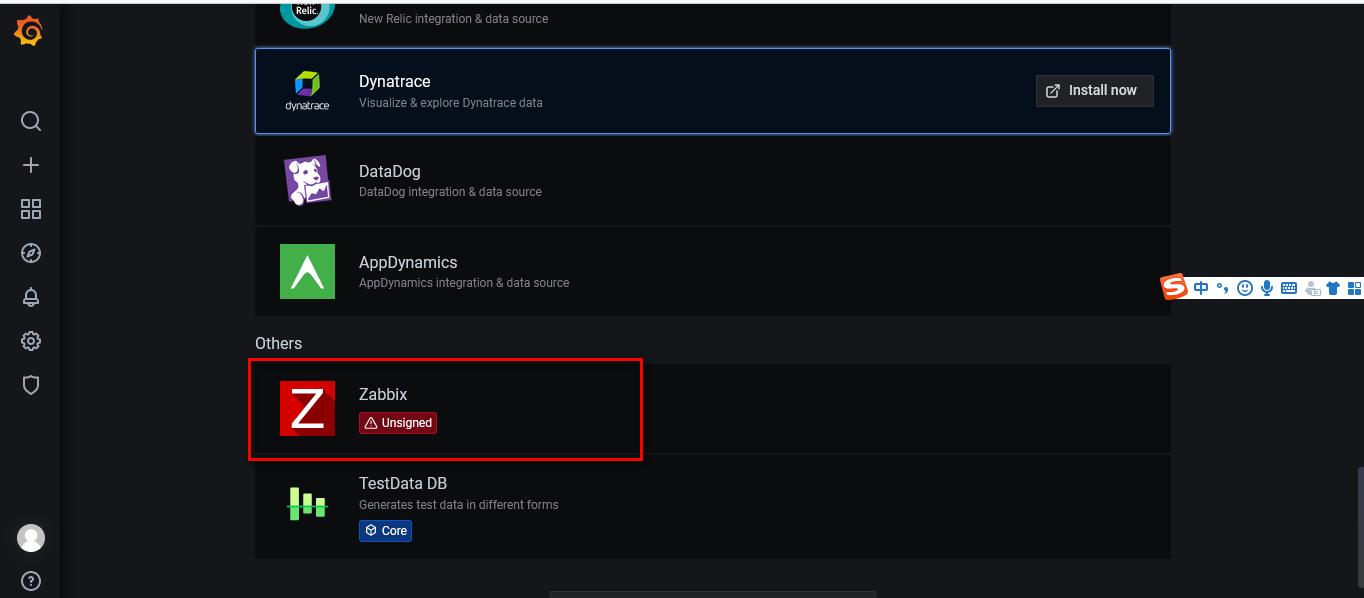Click the Dynatrace logo

[307, 90]
